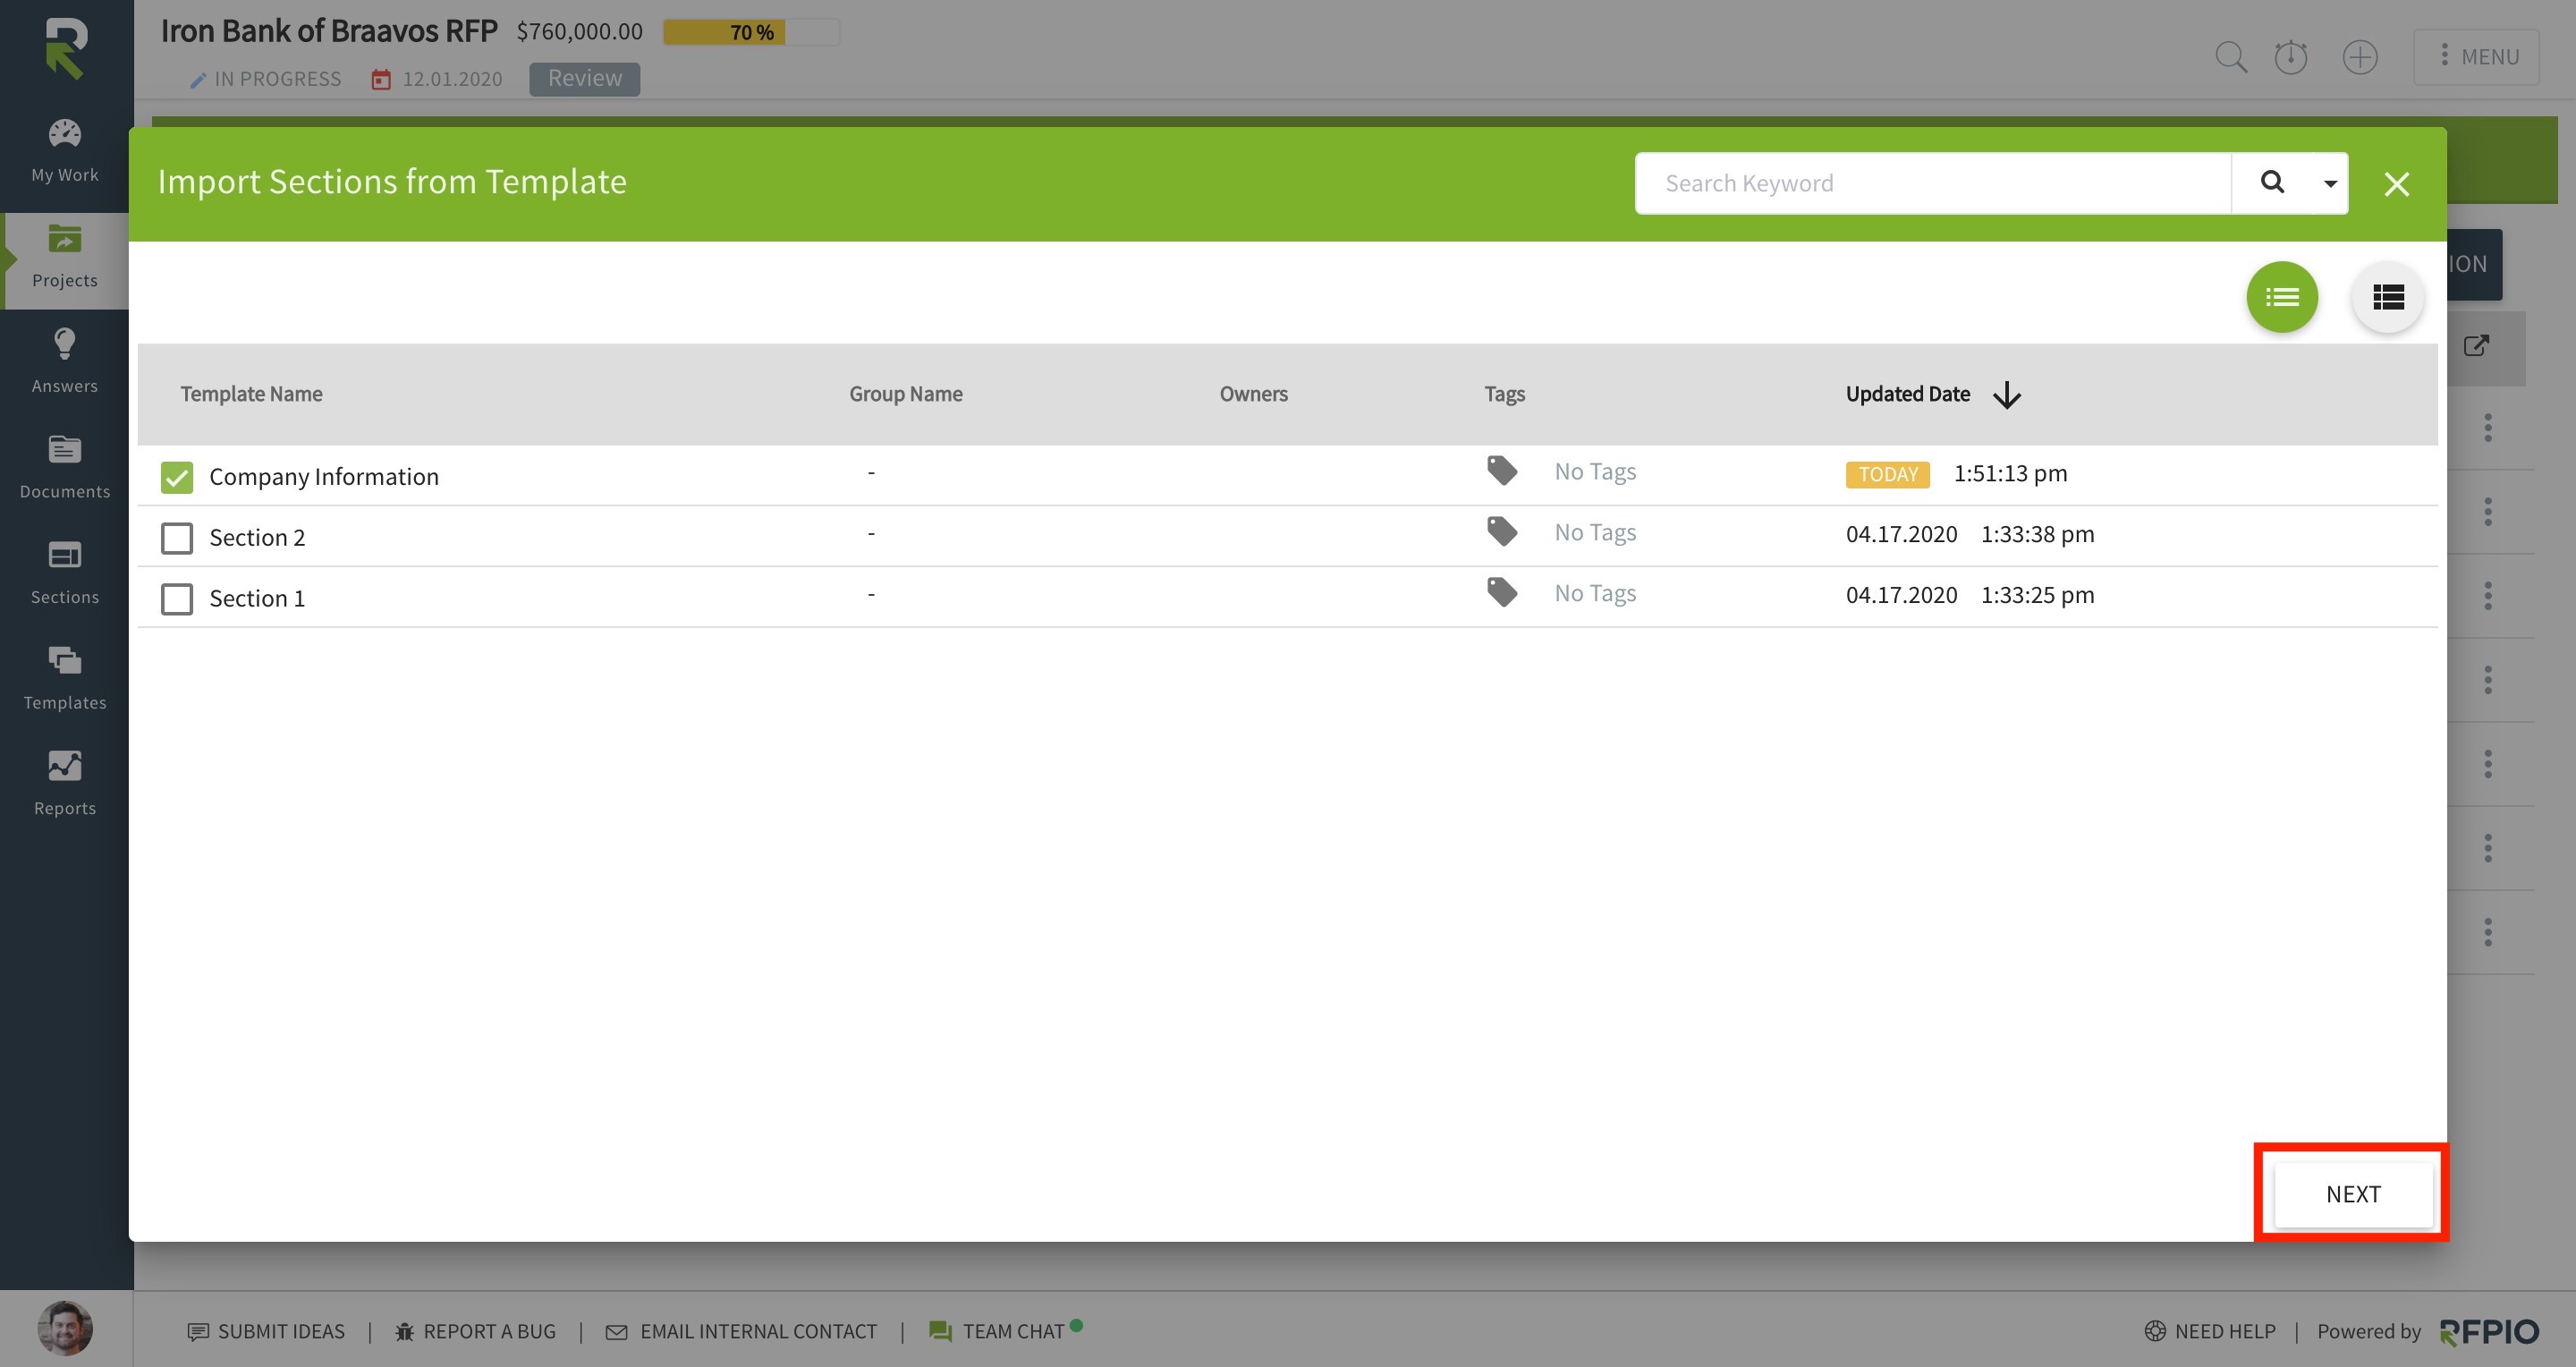The image size is (2576, 1367).
Task: Click sort arrow beside Updated Date
Action: (2006, 395)
